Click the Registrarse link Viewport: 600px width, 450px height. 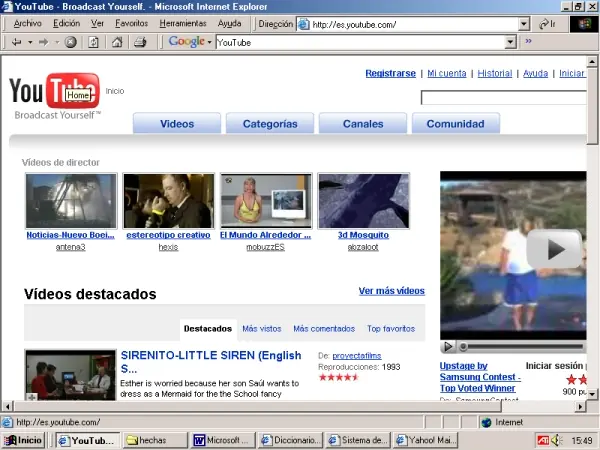pos(391,73)
